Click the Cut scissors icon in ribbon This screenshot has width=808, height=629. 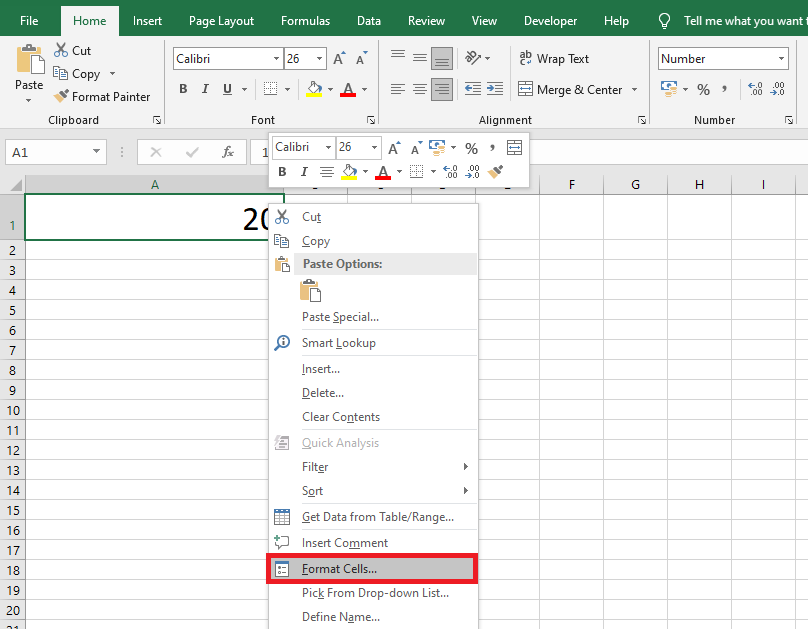[61, 50]
